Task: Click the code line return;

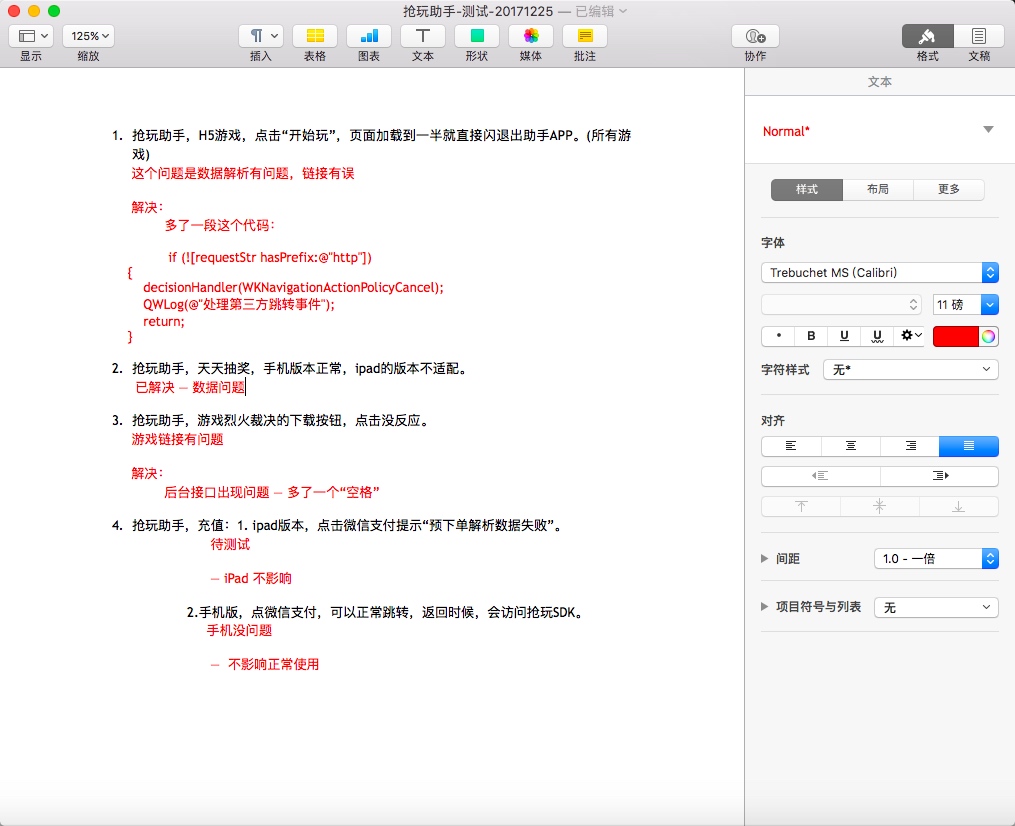Action: click(x=164, y=322)
